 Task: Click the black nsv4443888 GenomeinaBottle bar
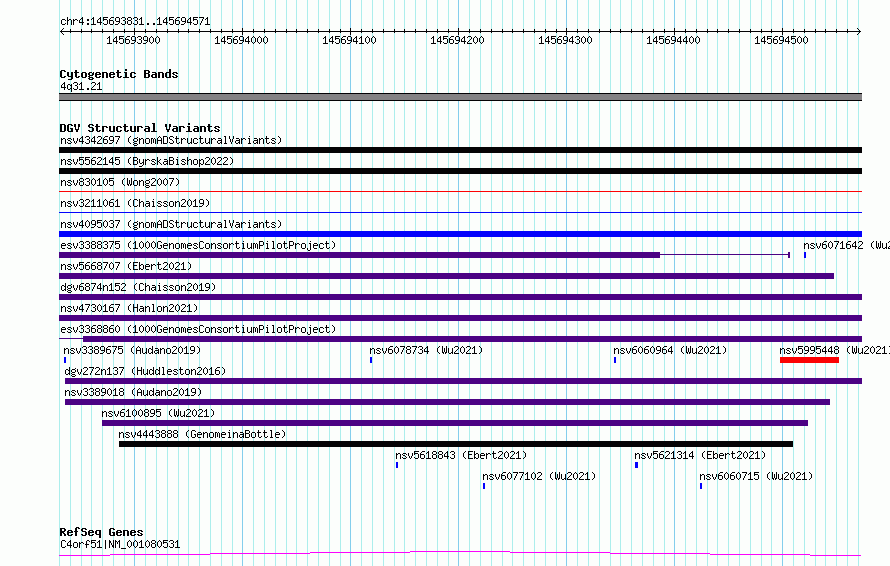click(x=456, y=444)
